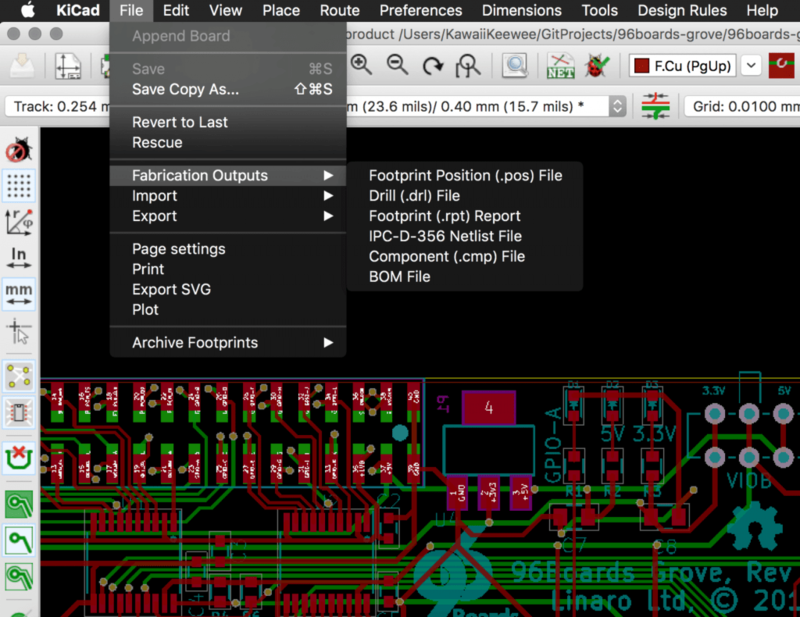Screen dimensions: 800x617
Task: Run design rules check ladybug icon
Action: (595, 67)
